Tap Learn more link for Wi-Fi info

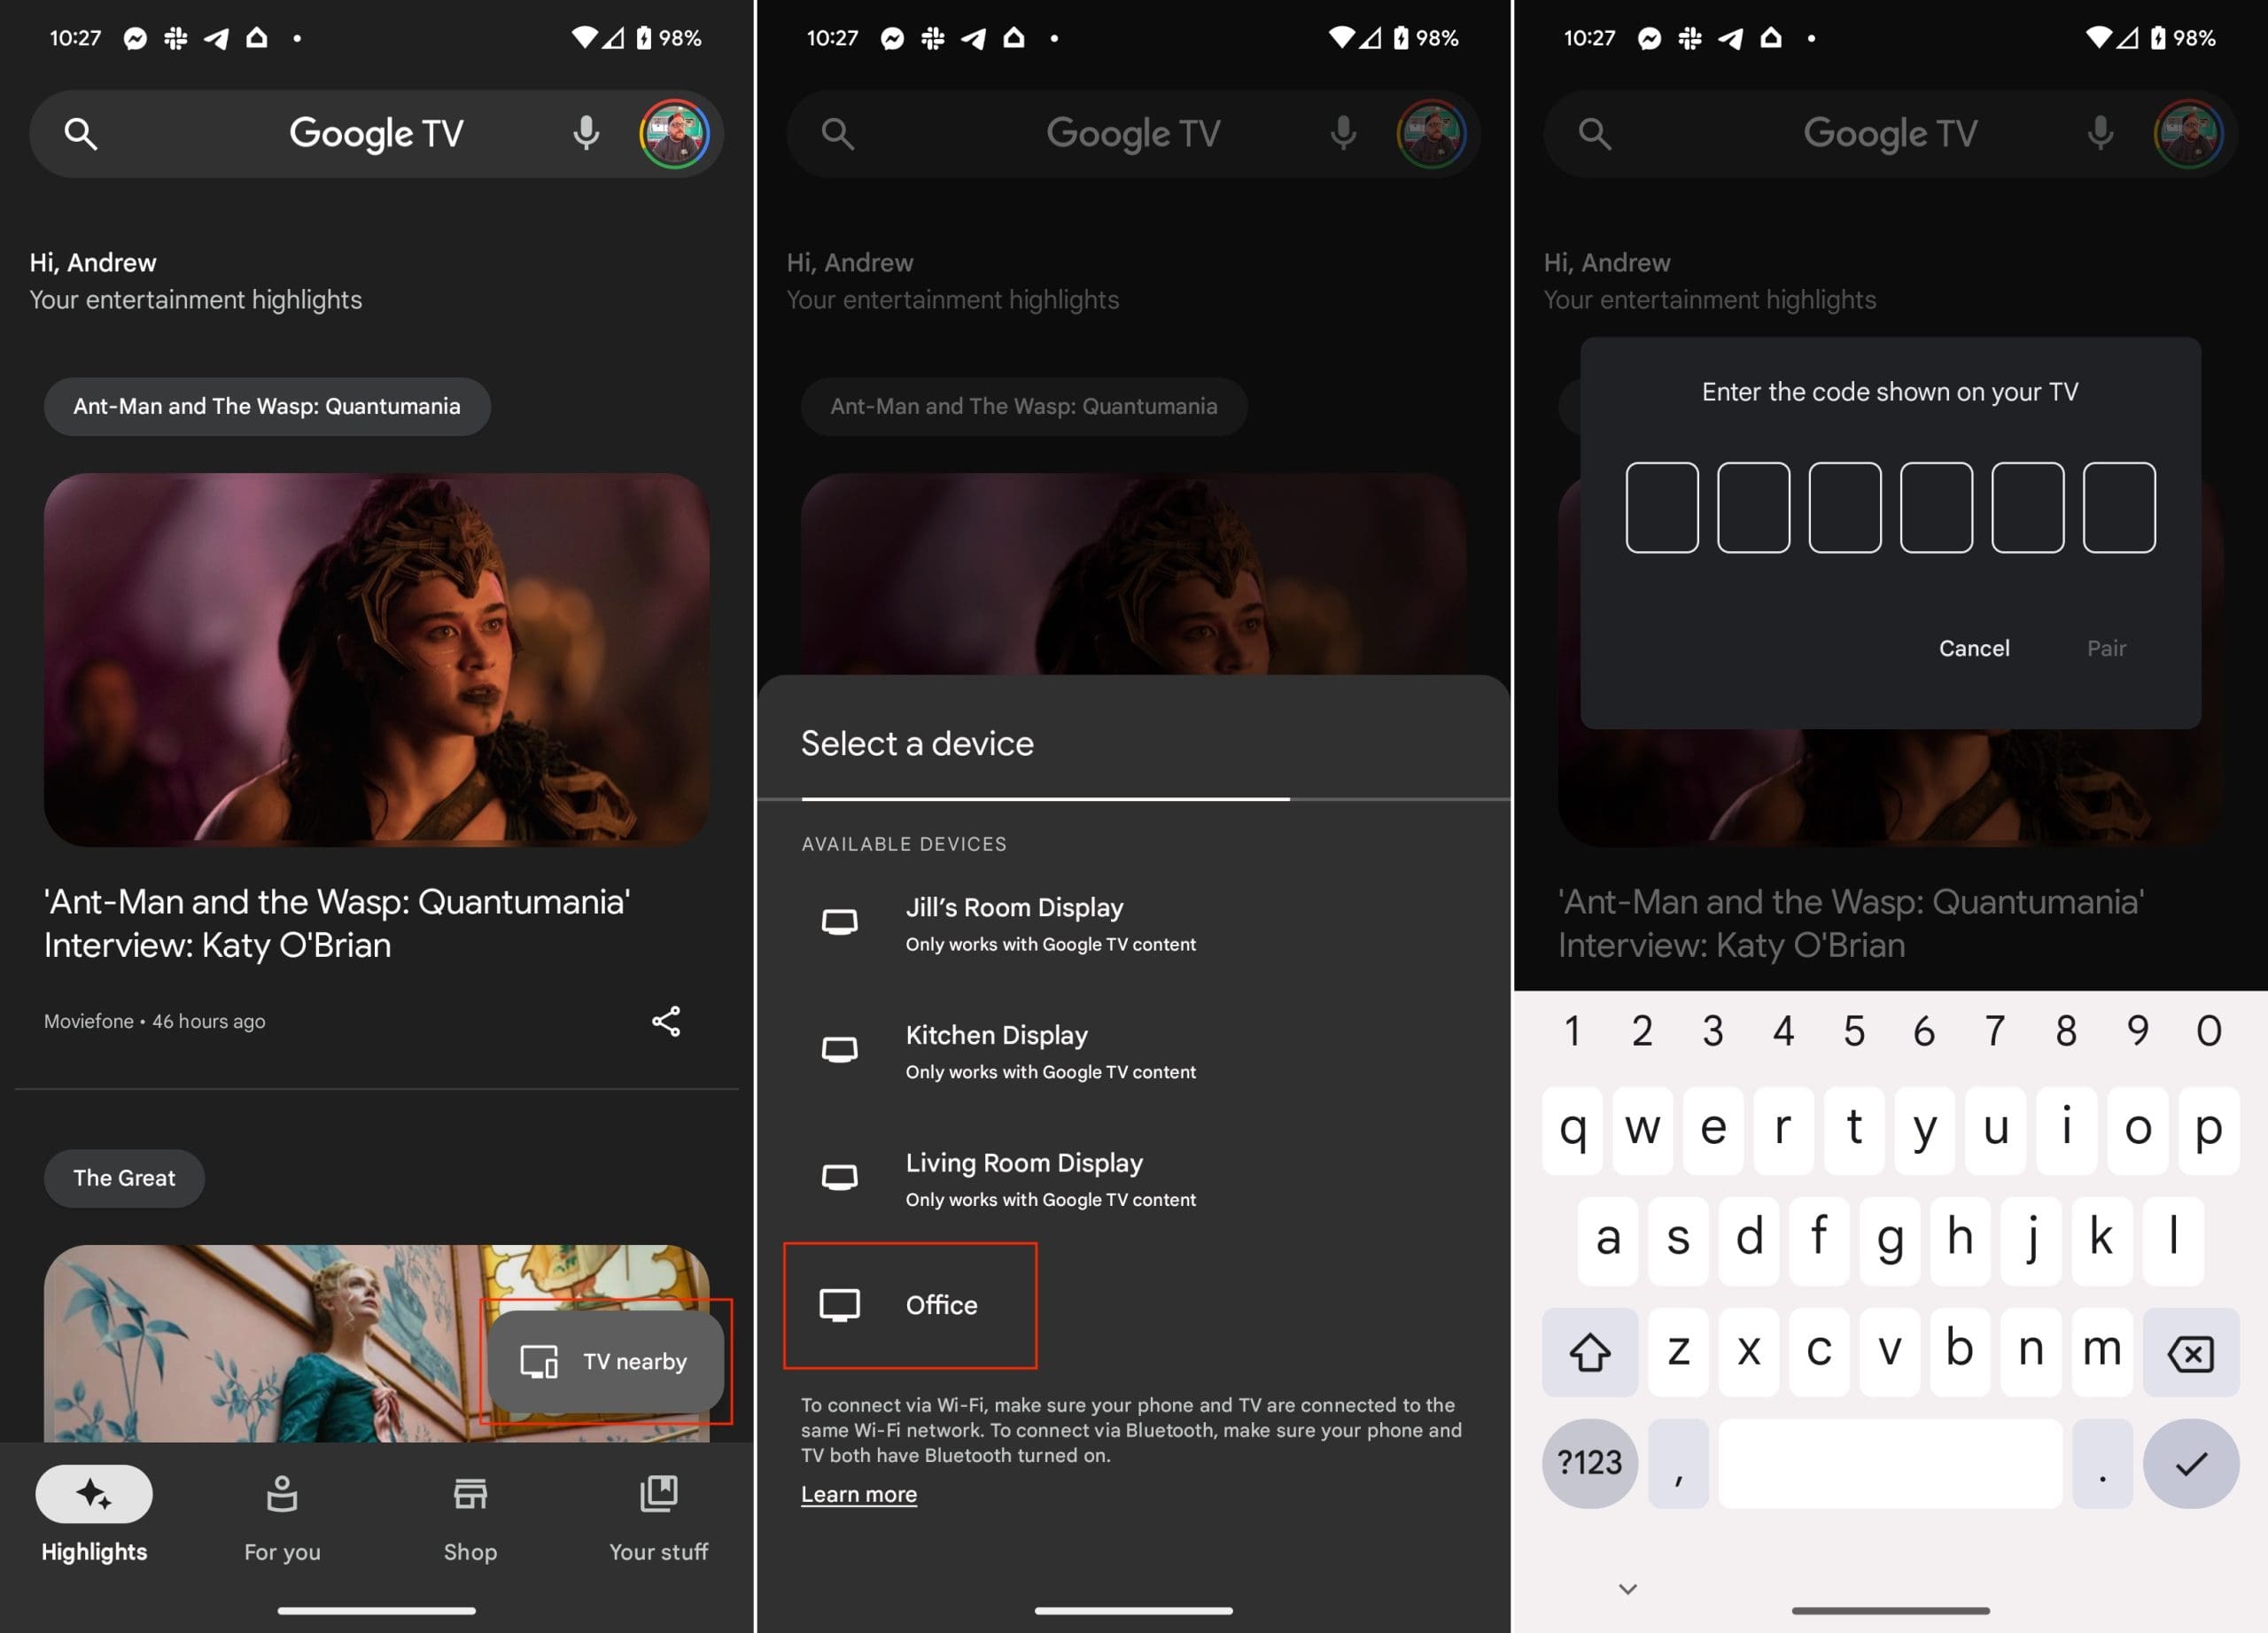858,1494
